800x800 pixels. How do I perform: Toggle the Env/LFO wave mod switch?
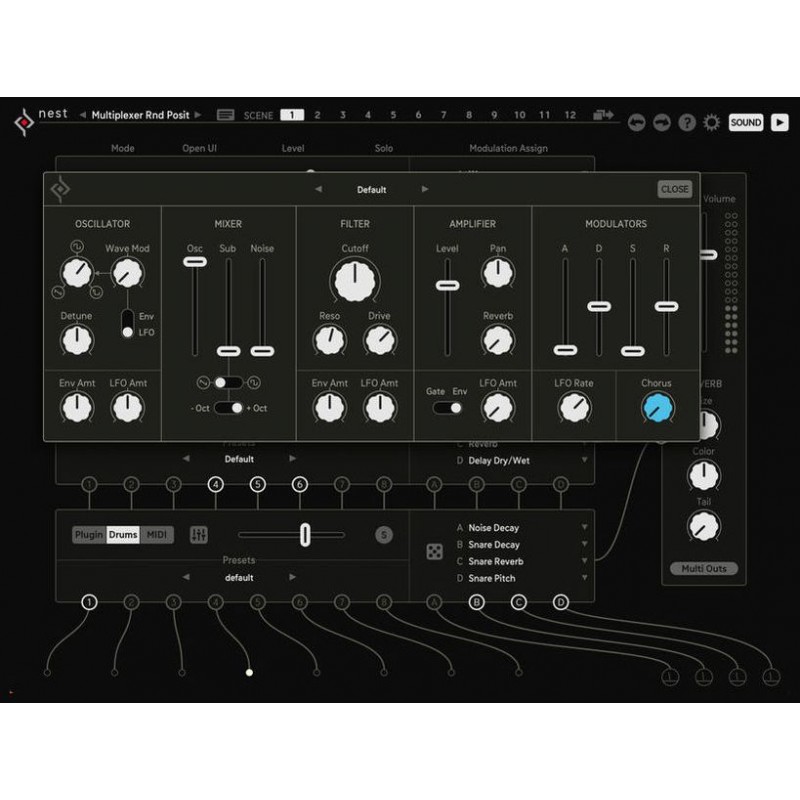coord(127,323)
